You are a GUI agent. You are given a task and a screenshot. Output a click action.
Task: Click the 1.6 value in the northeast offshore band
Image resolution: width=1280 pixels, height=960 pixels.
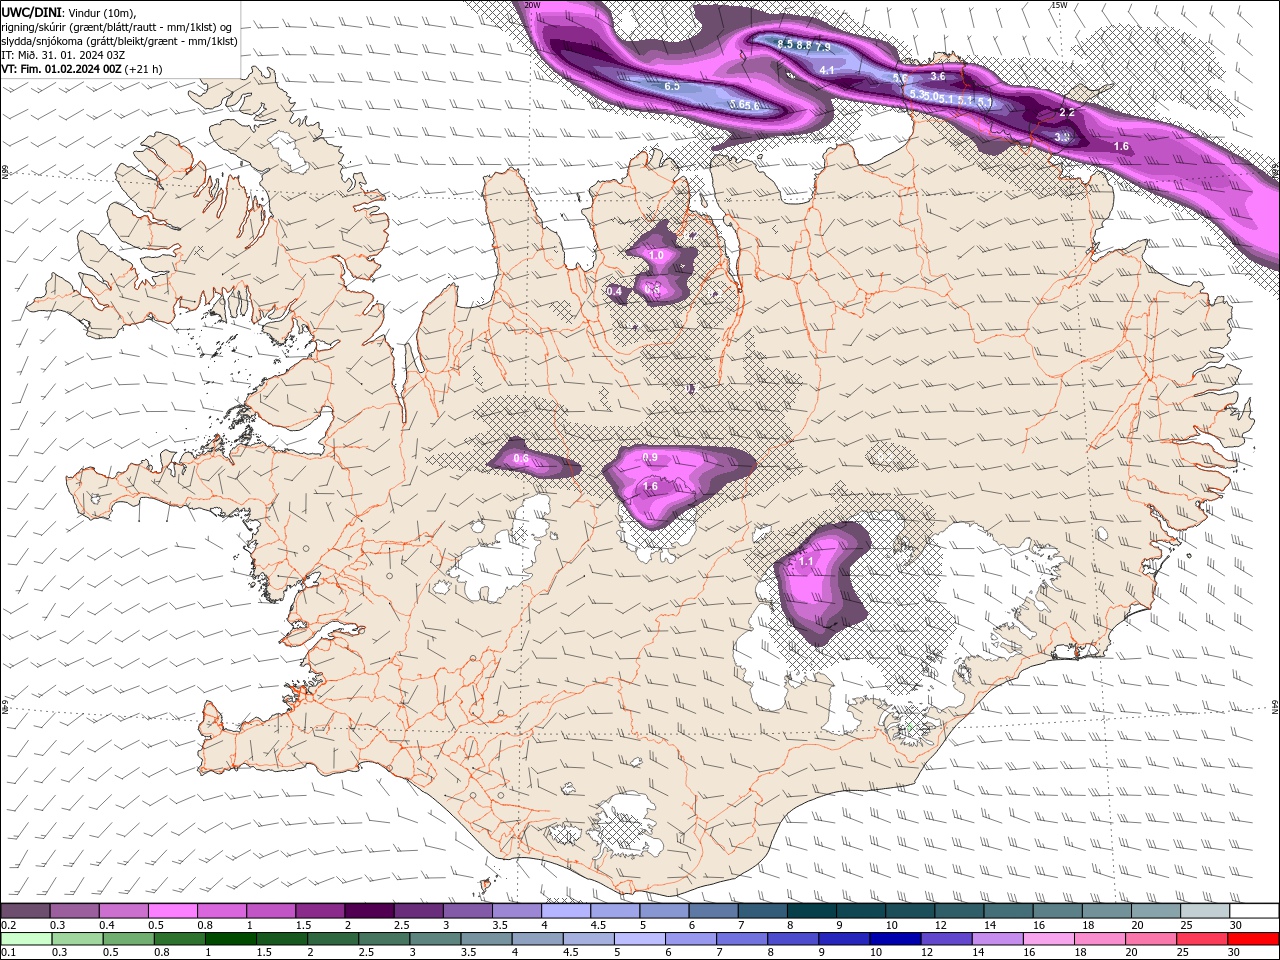click(x=1121, y=147)
